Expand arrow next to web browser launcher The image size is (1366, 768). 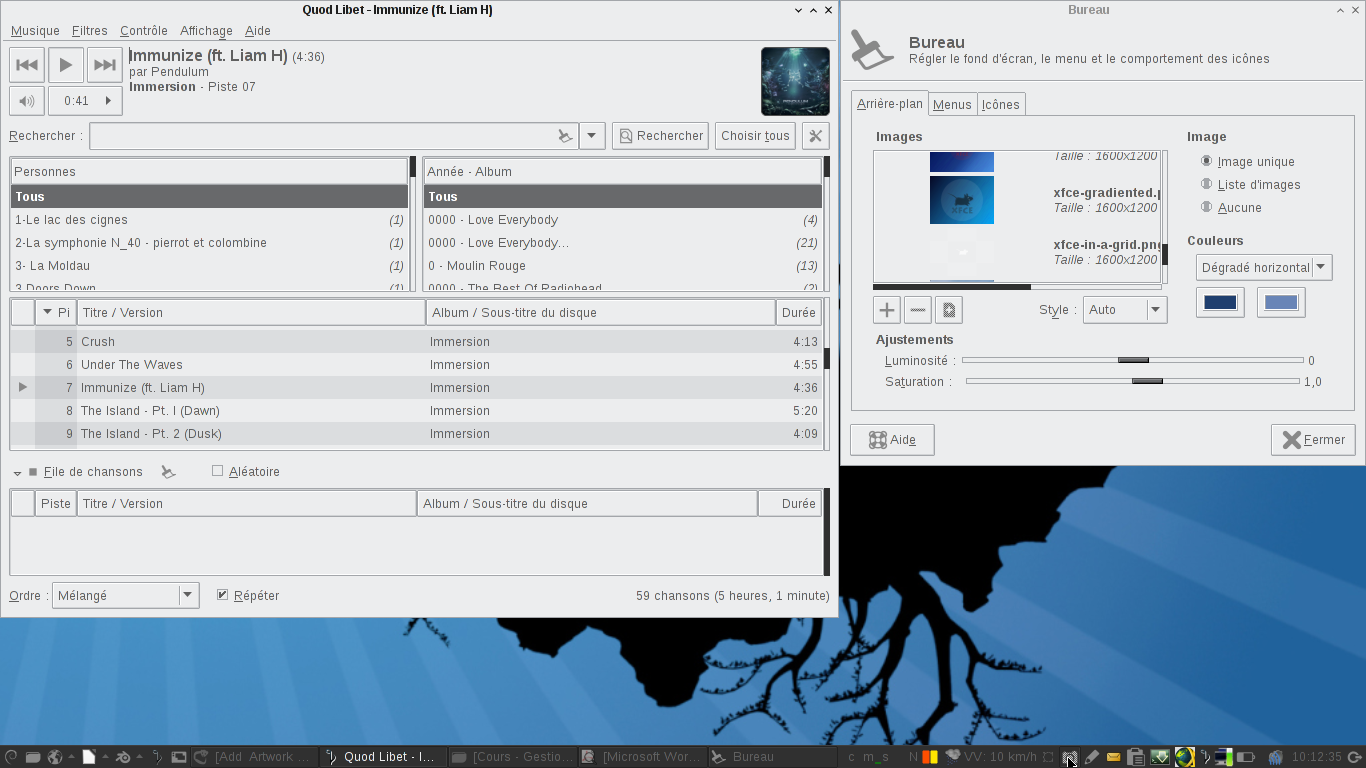[72, 757]
